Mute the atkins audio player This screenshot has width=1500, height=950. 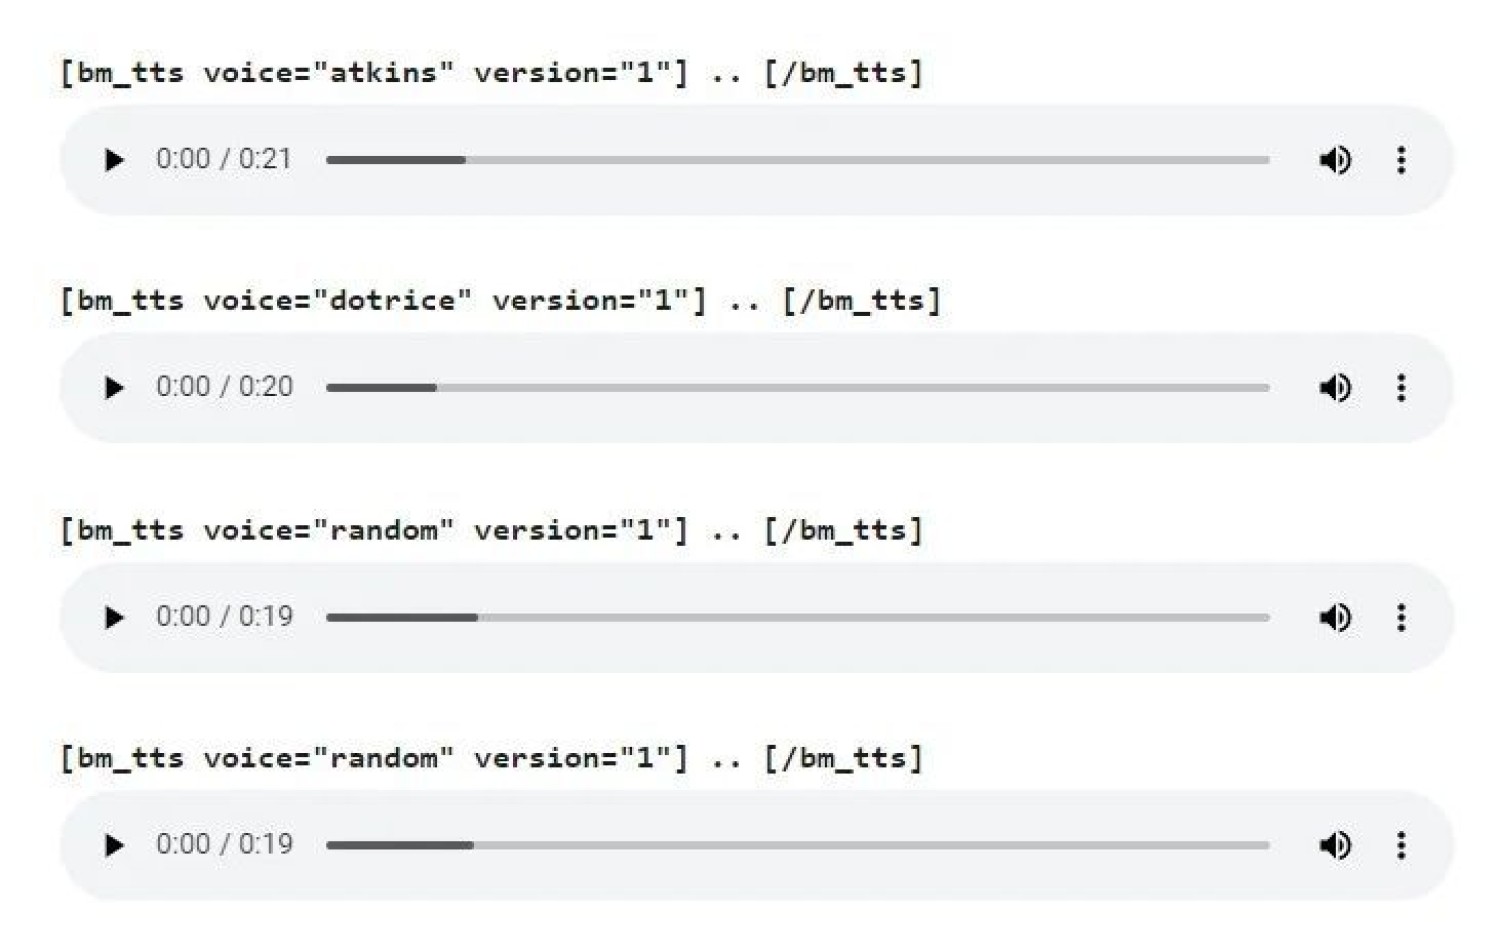(x=1335, y=160)
